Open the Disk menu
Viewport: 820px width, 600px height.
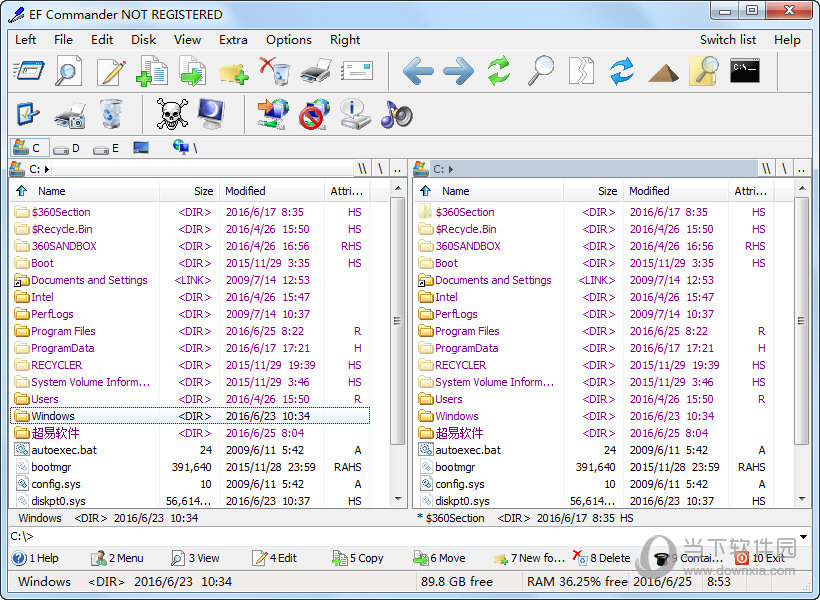click(143, 40)
